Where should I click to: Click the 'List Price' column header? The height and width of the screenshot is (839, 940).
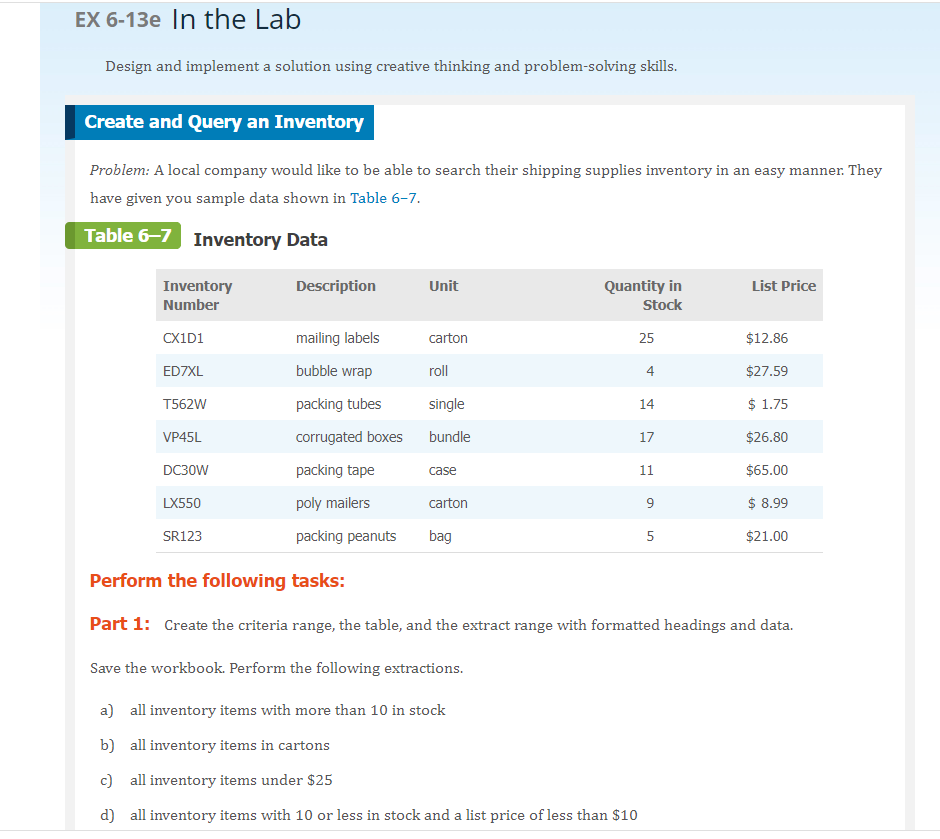(x=784, y=286)
